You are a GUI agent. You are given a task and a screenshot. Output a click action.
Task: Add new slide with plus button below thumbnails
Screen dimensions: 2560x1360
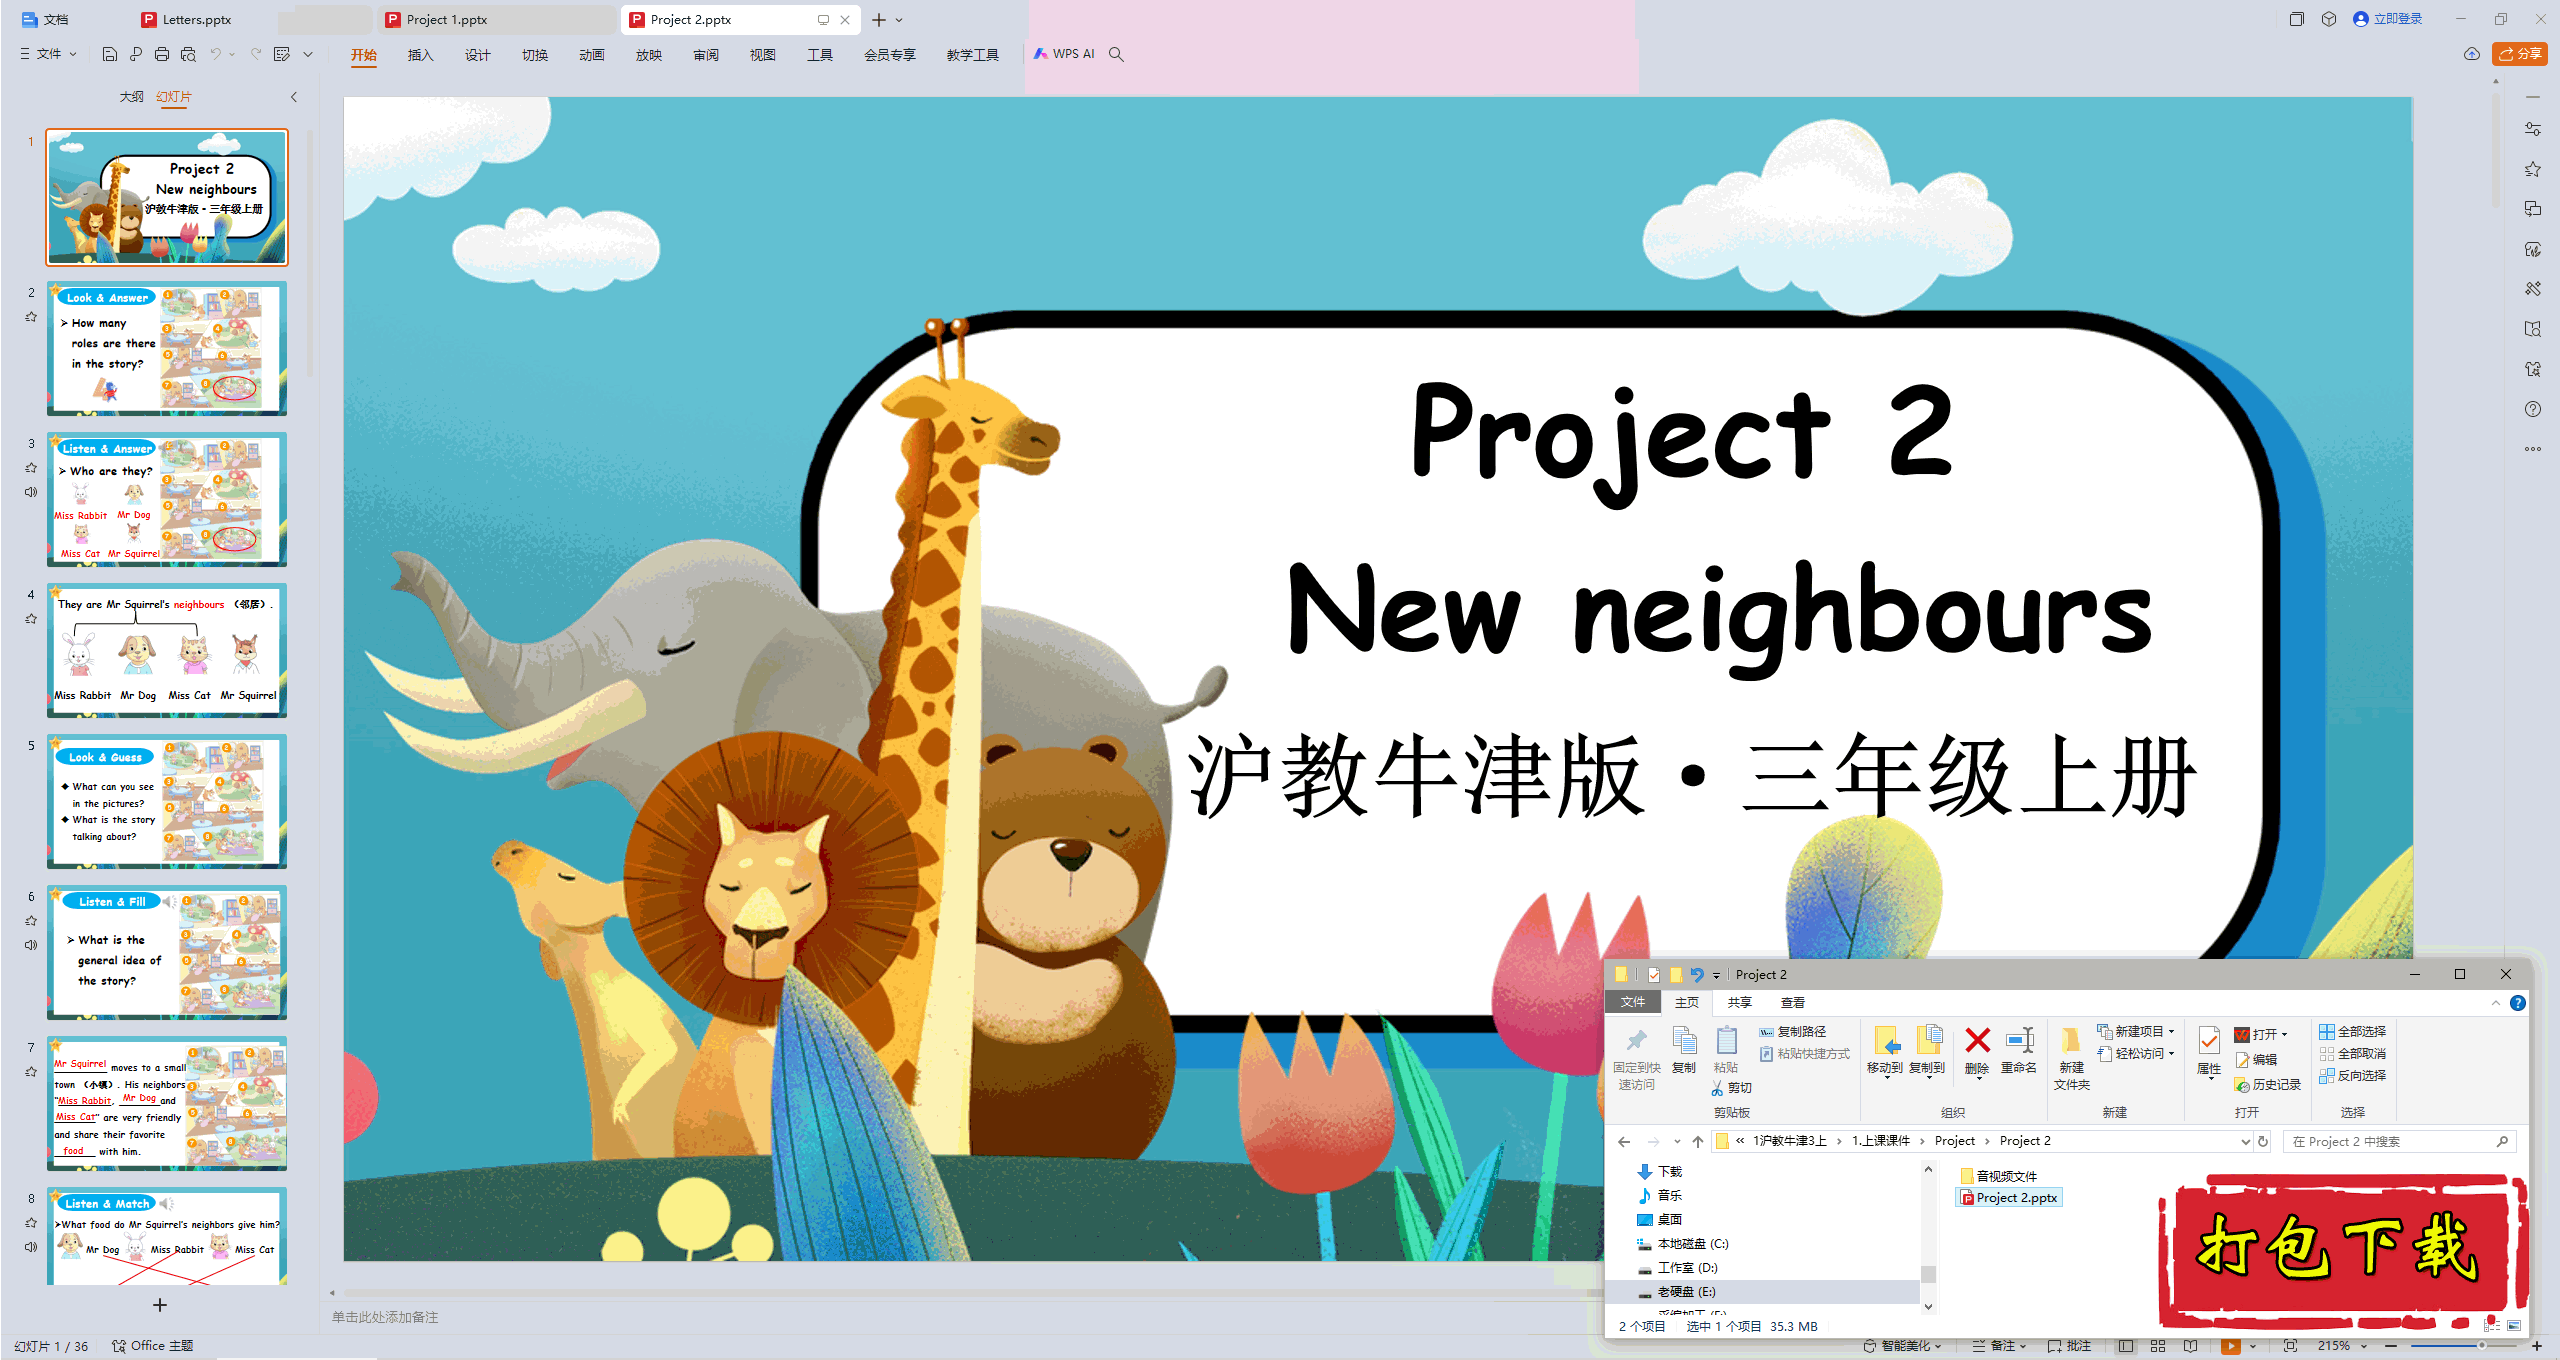pyautogui.click(x=160, y=1305)
